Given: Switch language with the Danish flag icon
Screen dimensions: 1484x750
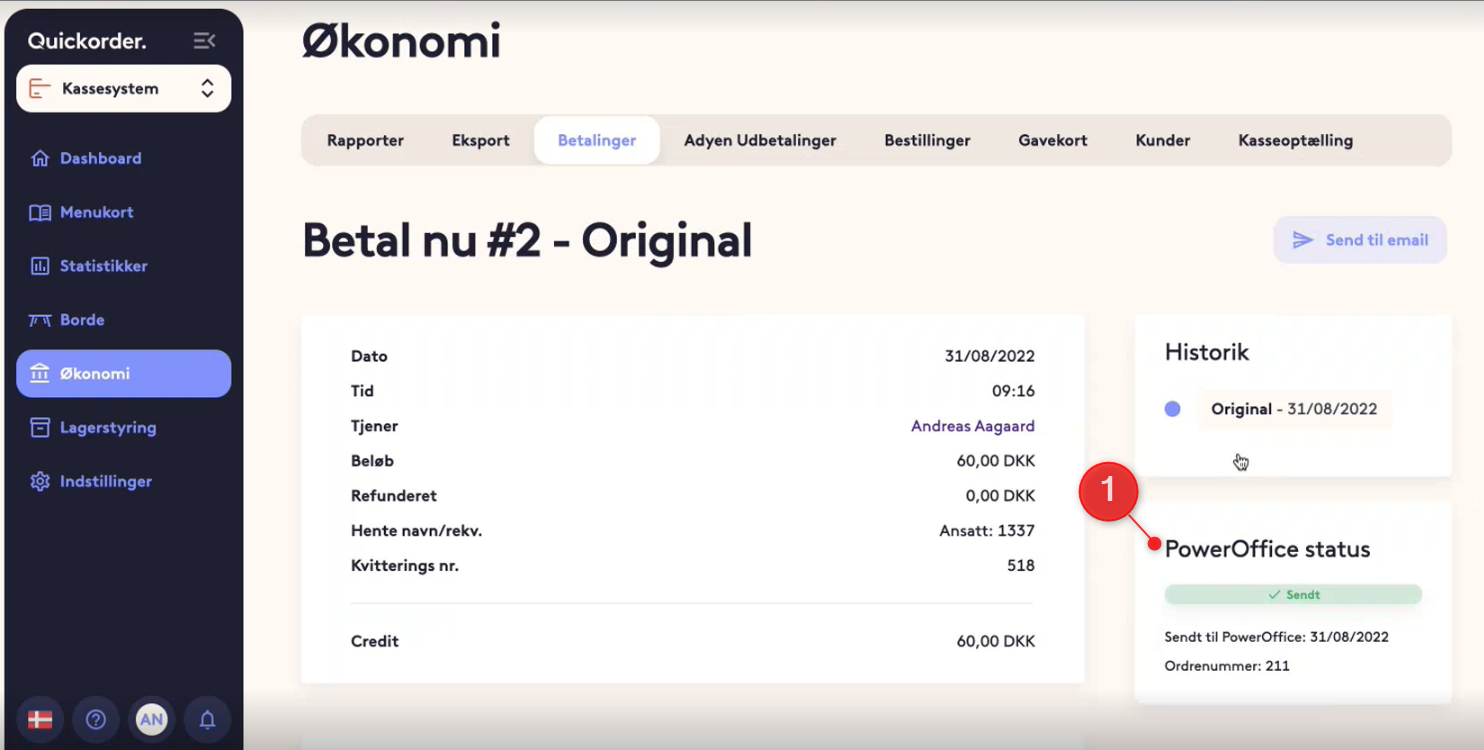Looking at the screenshot, I should point(40,719).
